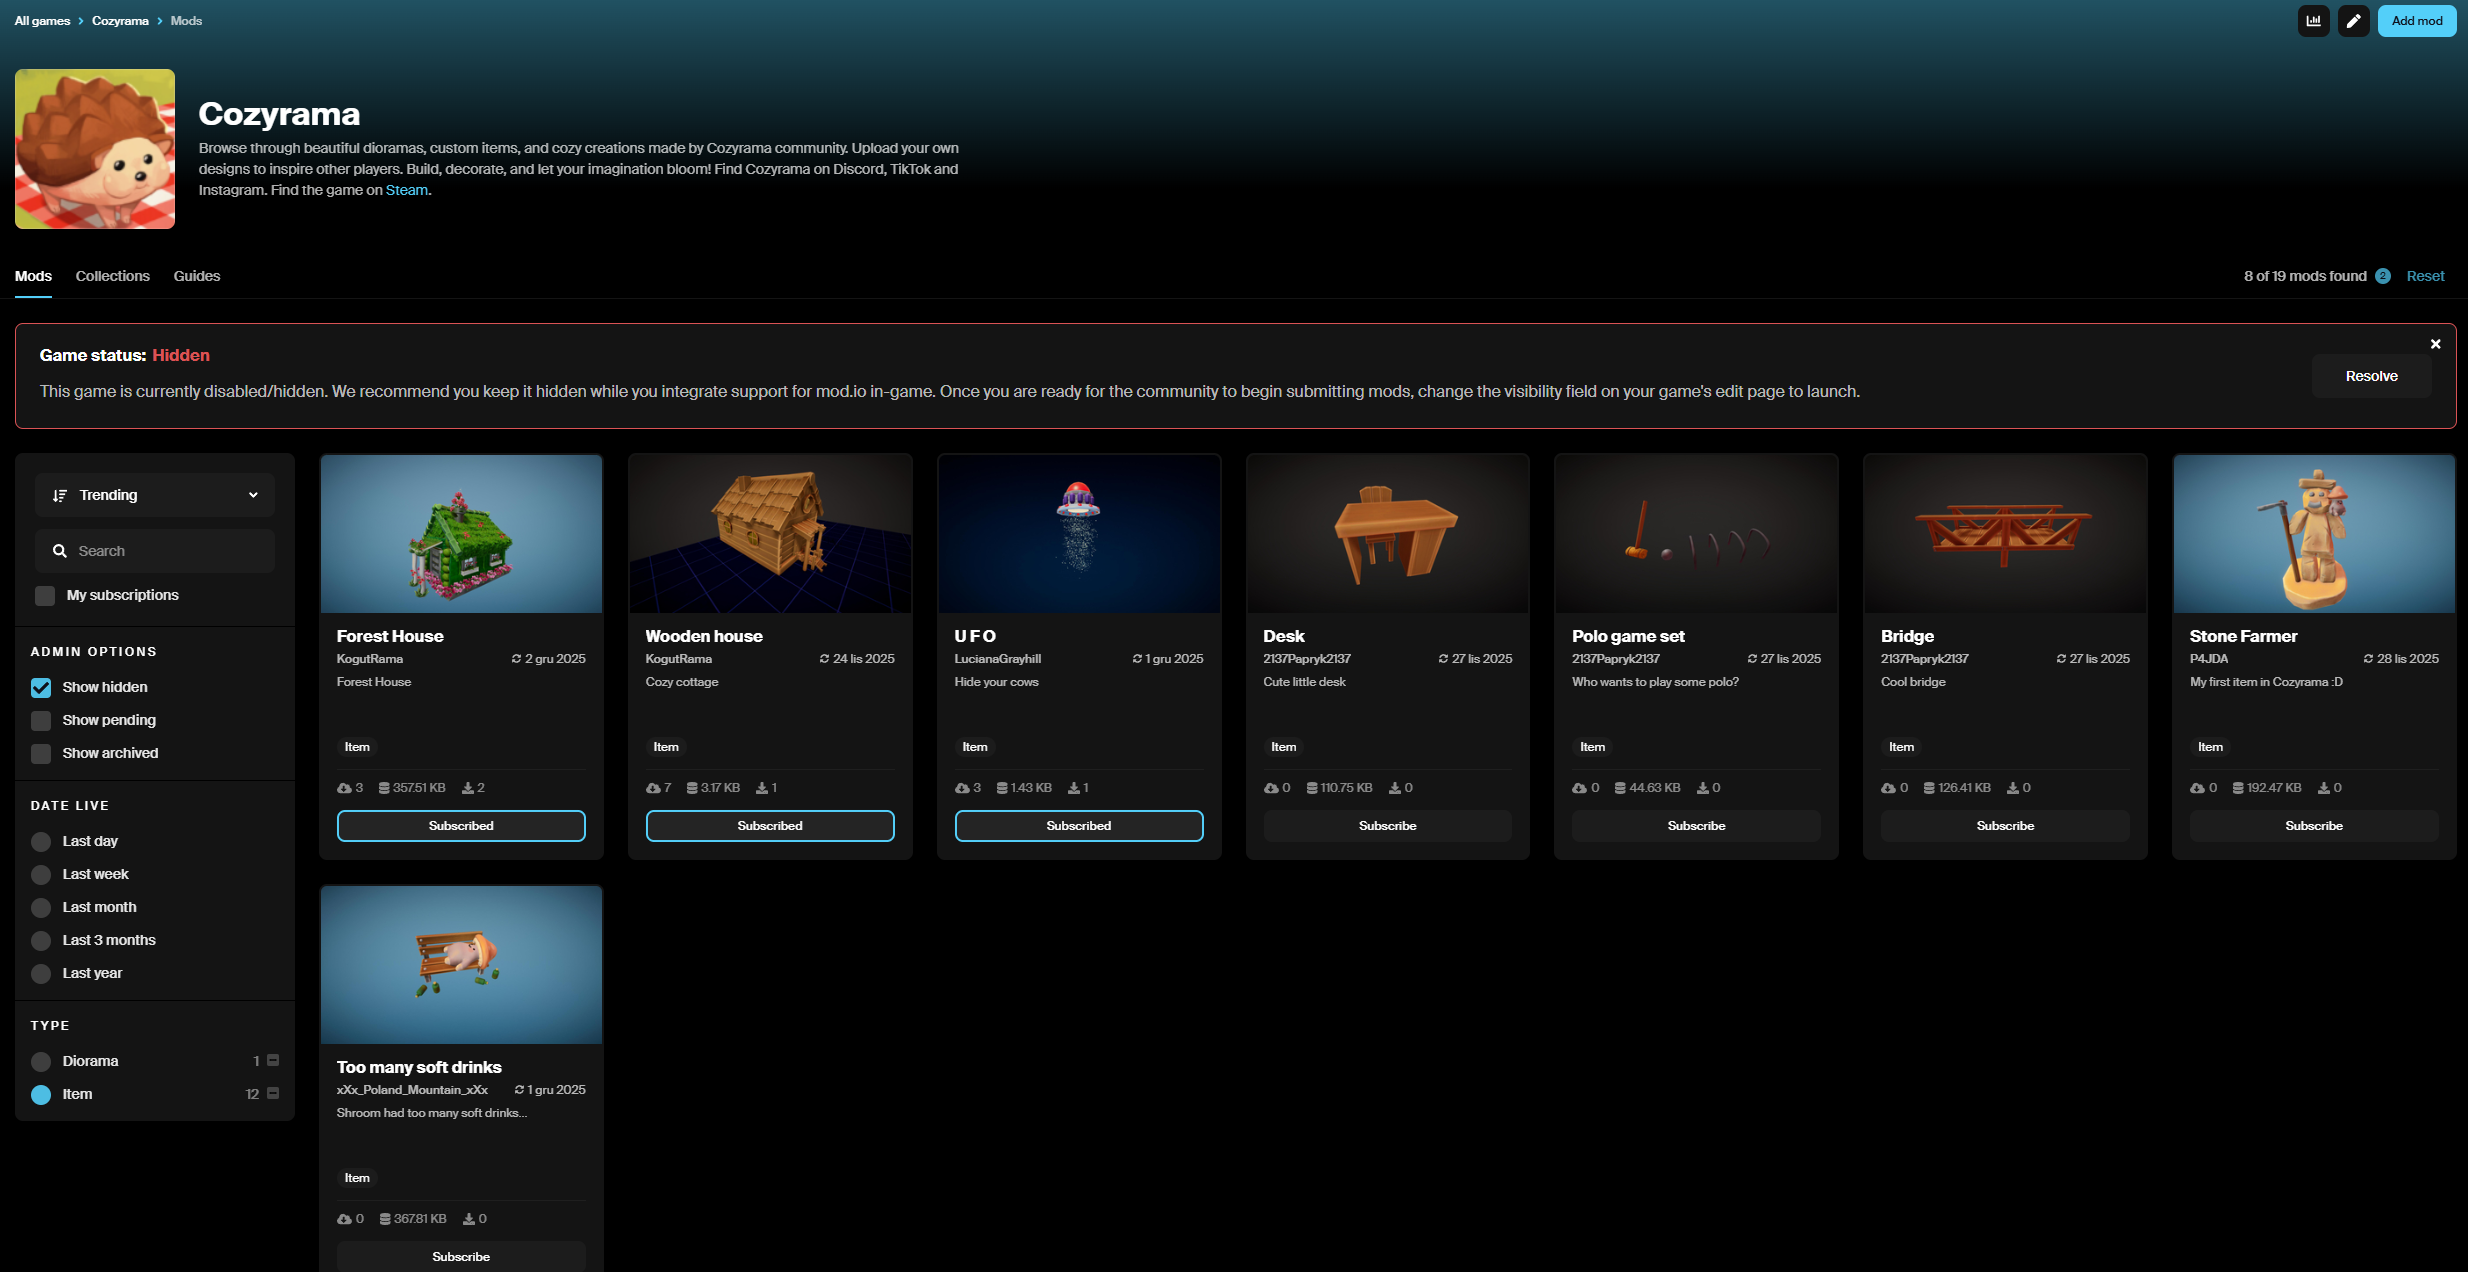Click Too many soft drinks downloads icon

click(469, 1219)
